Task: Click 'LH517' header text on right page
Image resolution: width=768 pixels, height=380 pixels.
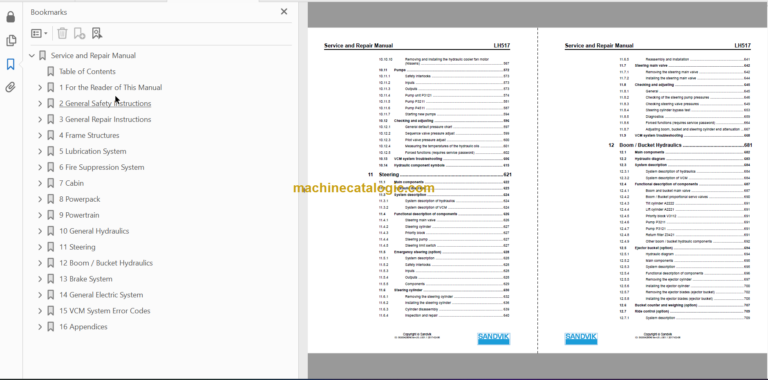Action: (x=742, y=46)
